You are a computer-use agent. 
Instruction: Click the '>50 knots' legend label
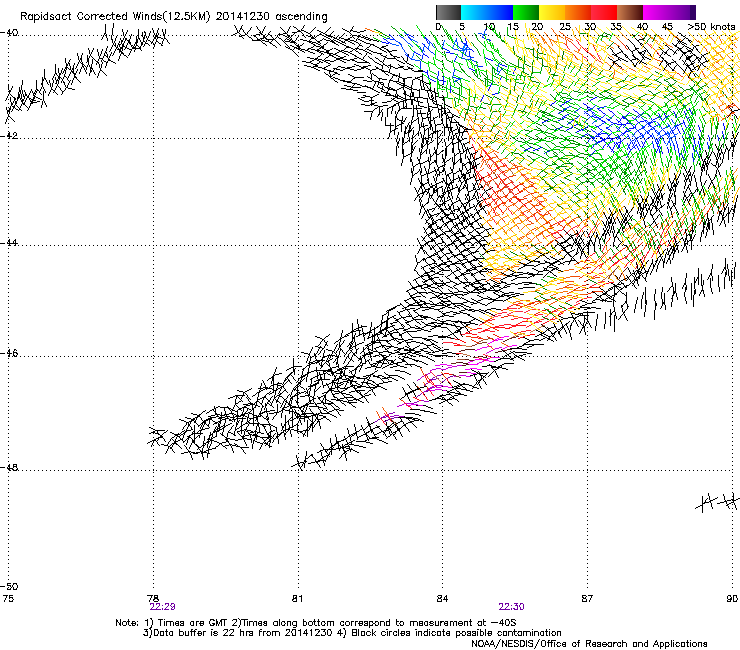[x=711, y=26]
